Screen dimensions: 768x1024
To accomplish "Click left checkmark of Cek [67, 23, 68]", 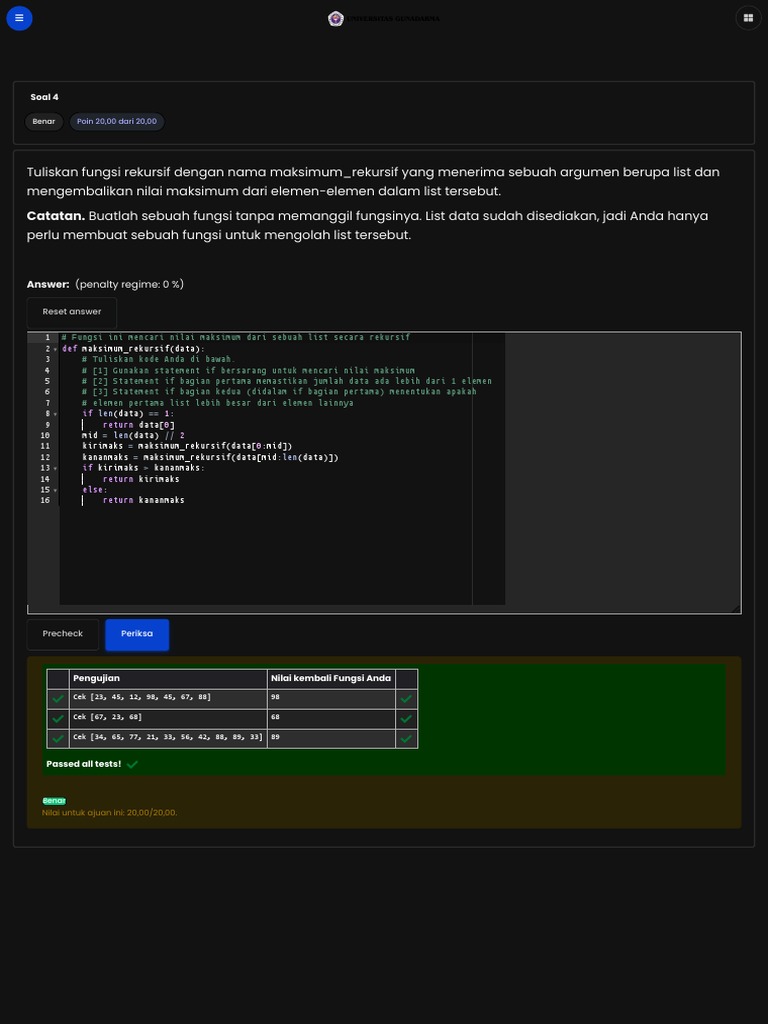I will click(58, 718).
